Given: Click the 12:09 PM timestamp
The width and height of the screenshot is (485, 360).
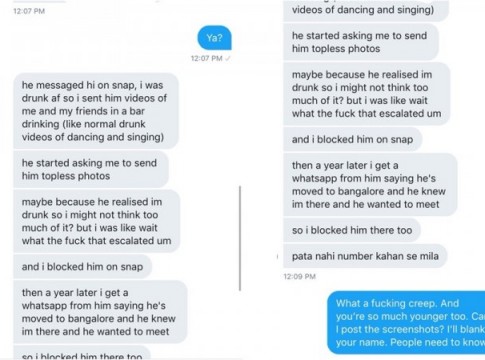Looking at the screenshot, I should (x=300, y=276).
